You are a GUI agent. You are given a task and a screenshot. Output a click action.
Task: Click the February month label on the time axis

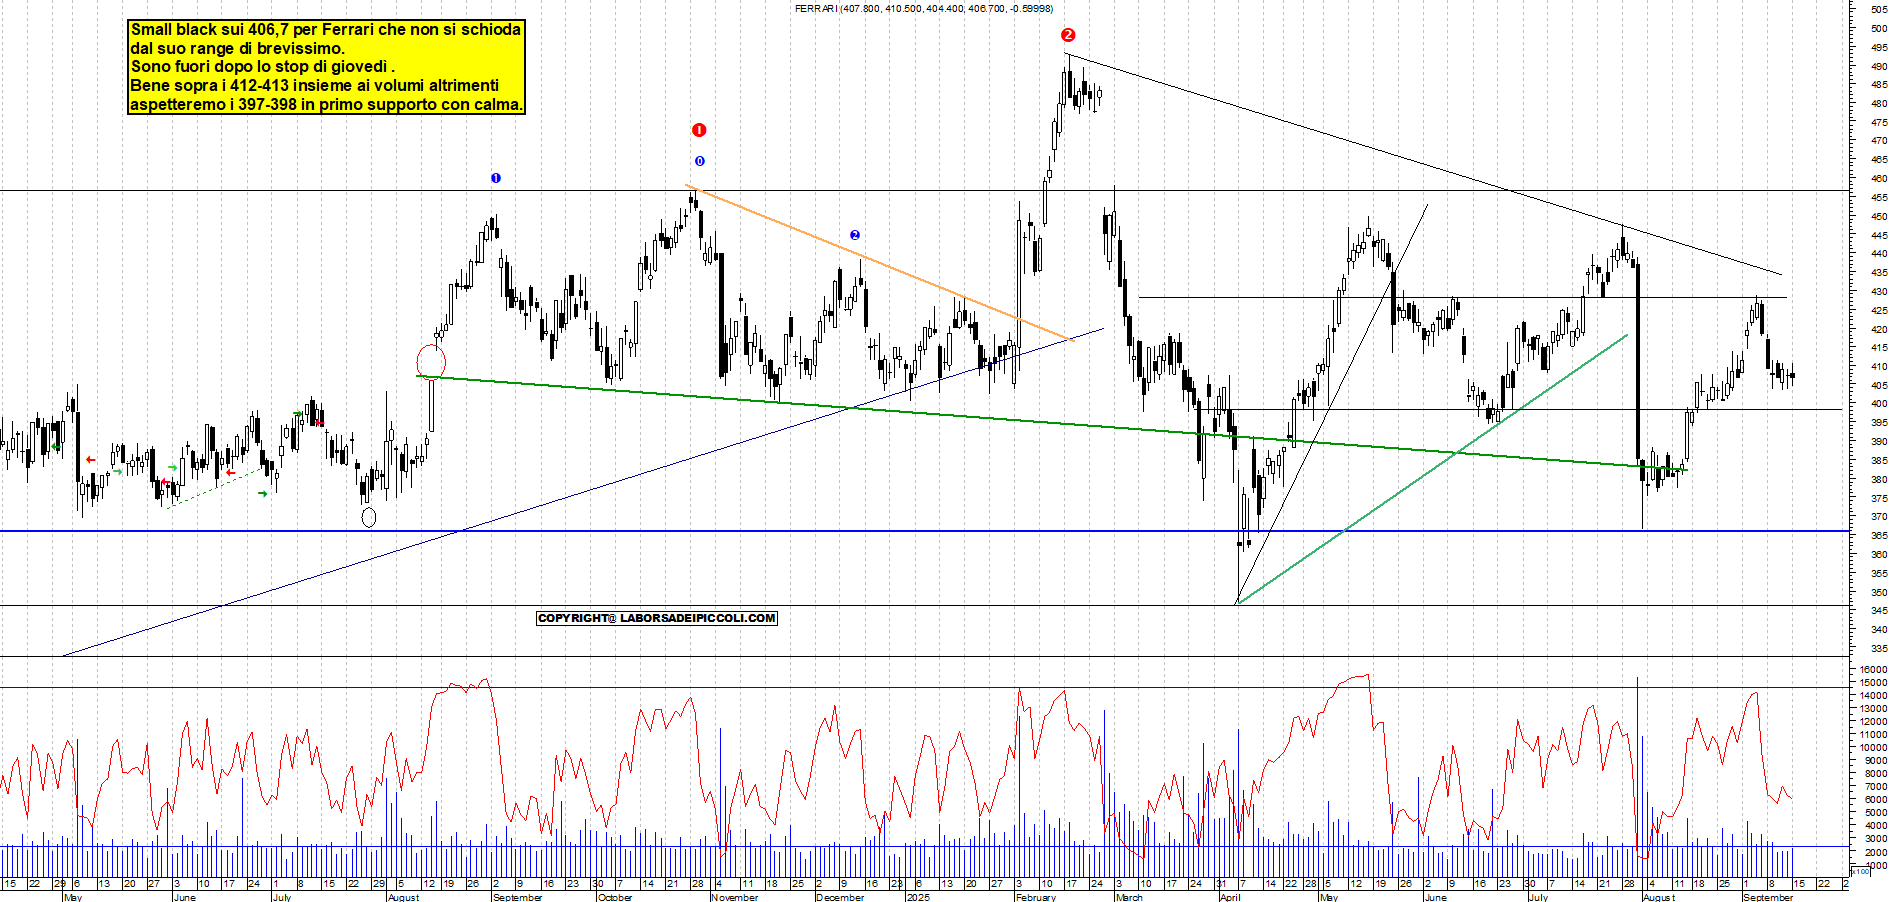1035,897
